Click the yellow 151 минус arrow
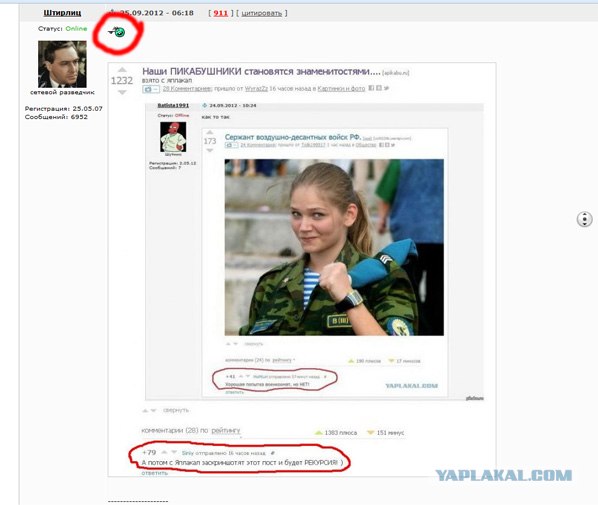Screen dimensions: 598x505 pyautogui.click(x=370, y=433)
